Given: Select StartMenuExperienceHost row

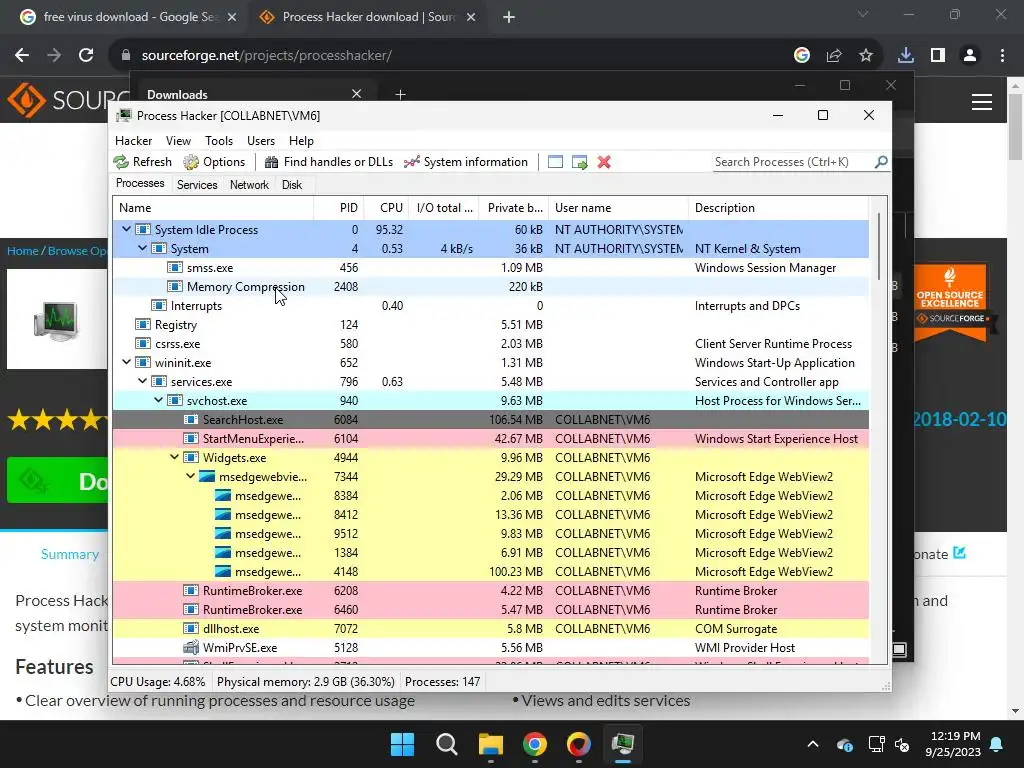Looking at the screenshot, I should (491, 438).
